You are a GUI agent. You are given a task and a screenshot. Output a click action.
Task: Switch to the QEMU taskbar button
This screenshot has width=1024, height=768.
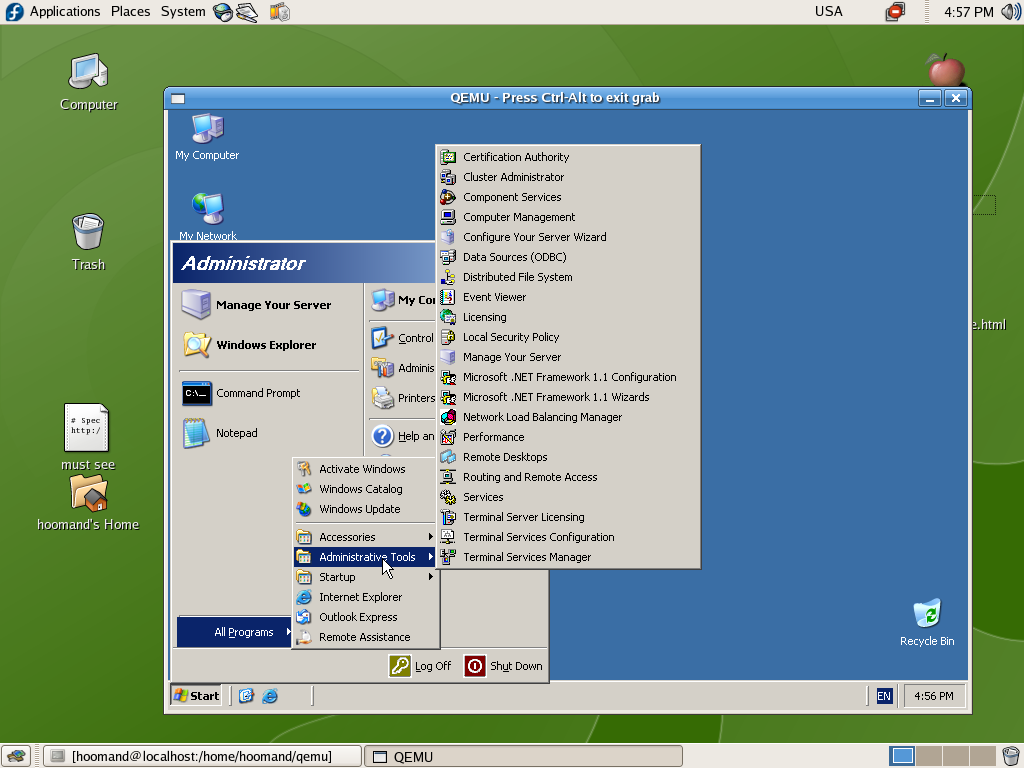[523, 757]
